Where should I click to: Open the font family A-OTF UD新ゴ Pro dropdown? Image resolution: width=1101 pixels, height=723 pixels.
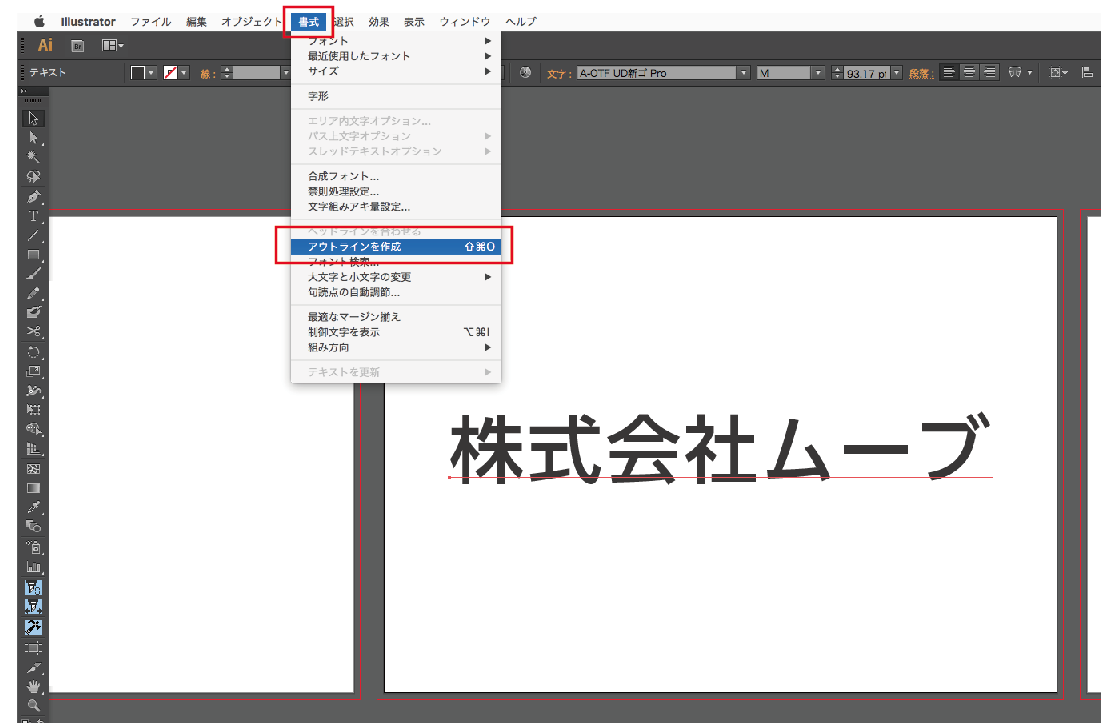(x=743, y=73)
